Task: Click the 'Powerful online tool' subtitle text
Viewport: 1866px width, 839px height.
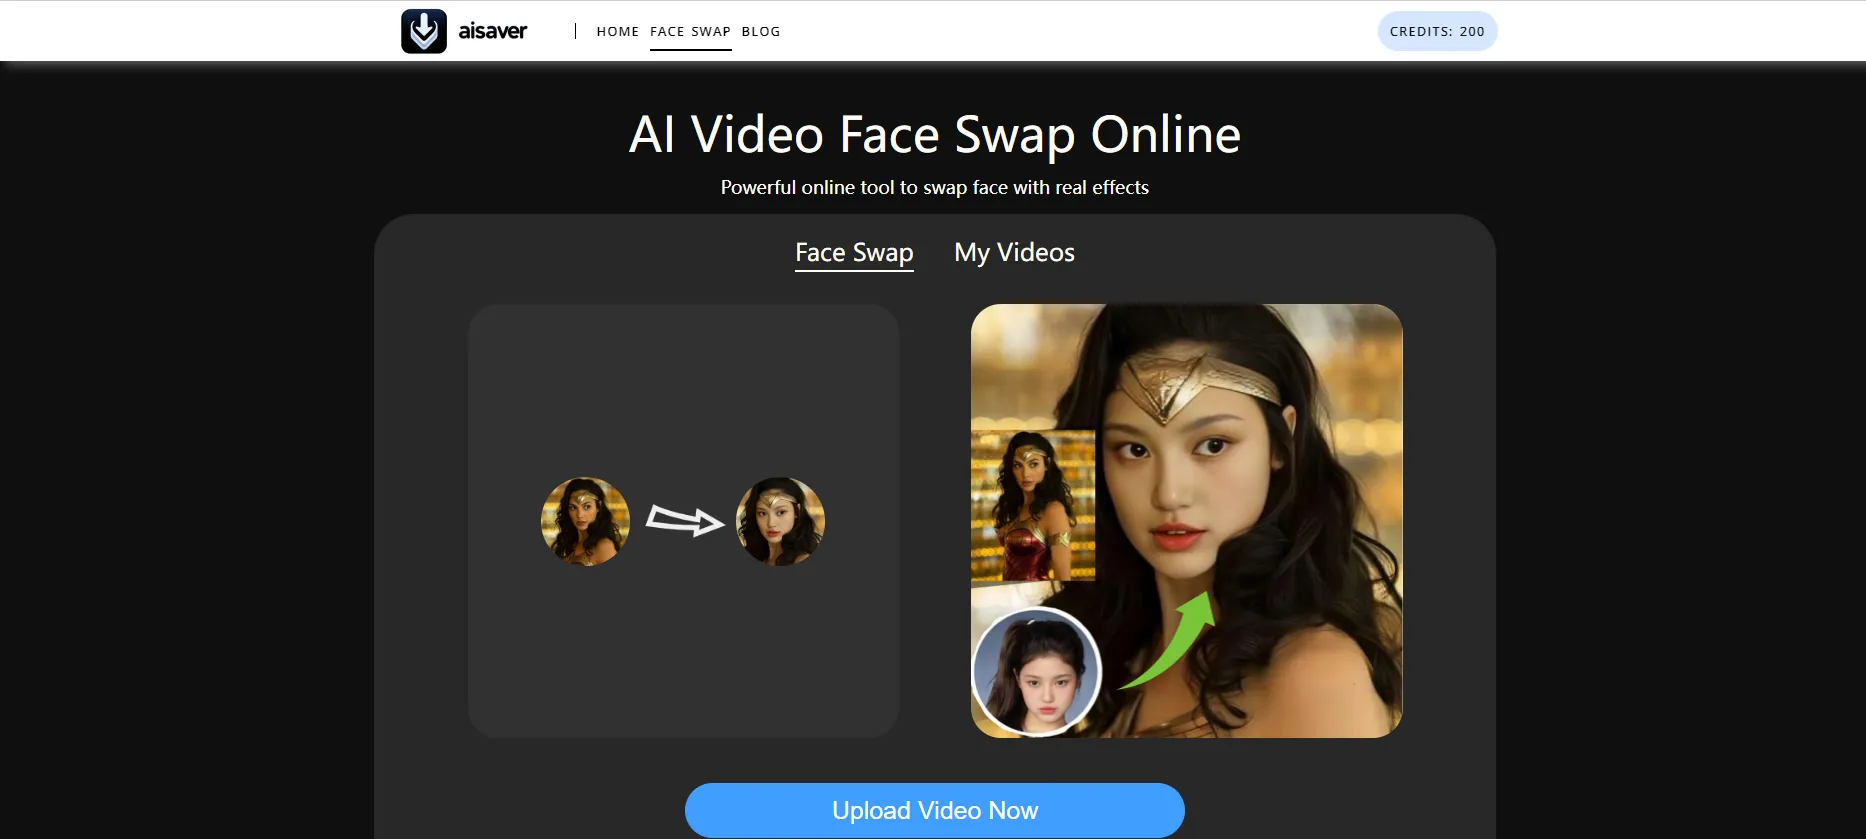Action: [935, 187]
